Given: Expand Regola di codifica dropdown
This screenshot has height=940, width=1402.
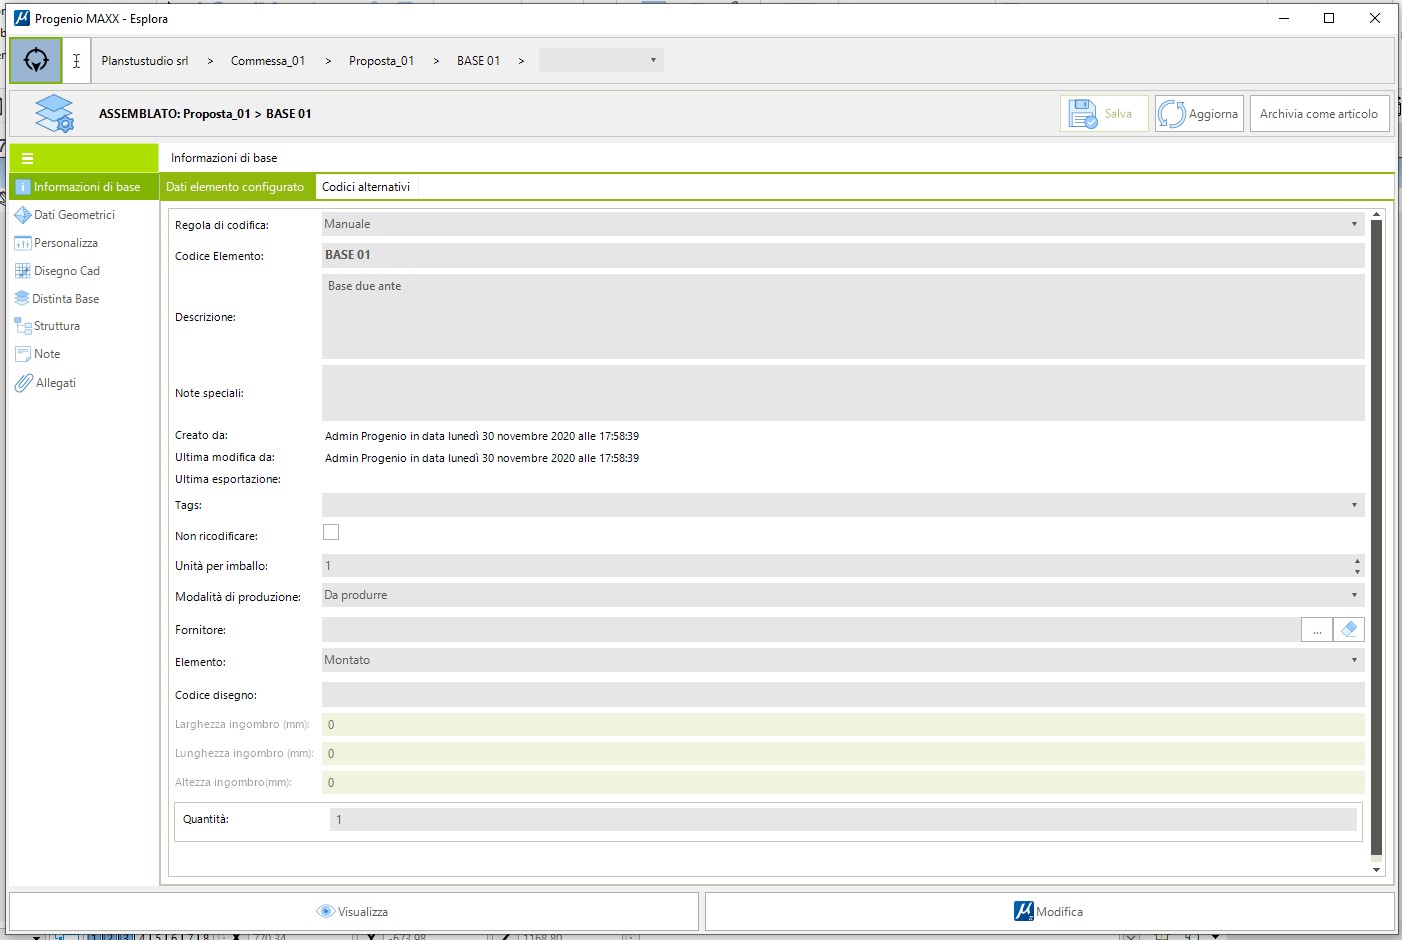Looking at the screenshot, I should [x=1354, y=224].
